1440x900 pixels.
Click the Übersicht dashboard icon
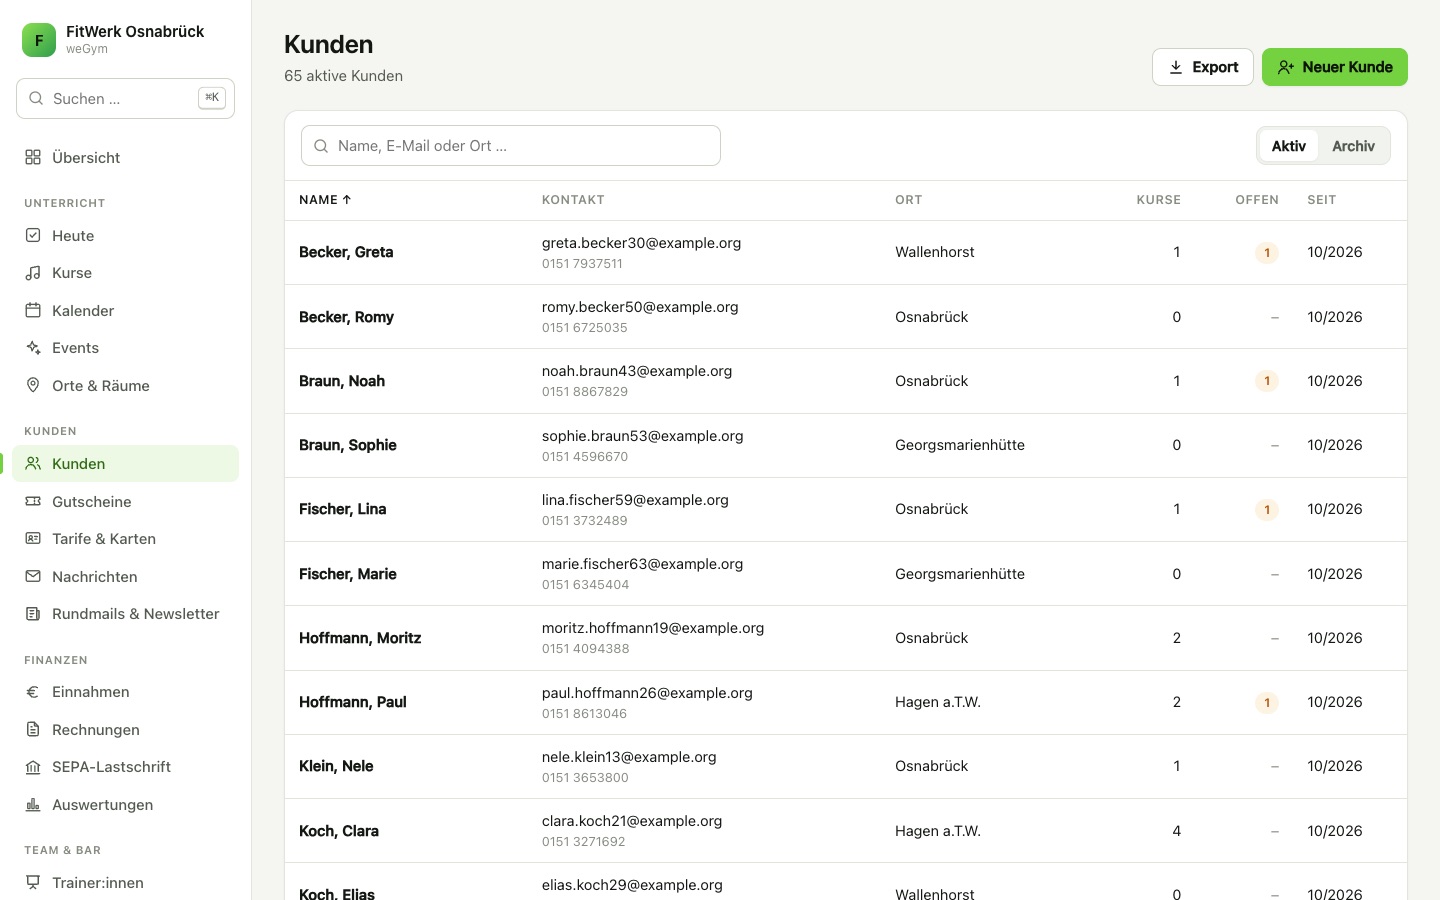[33, 157]
